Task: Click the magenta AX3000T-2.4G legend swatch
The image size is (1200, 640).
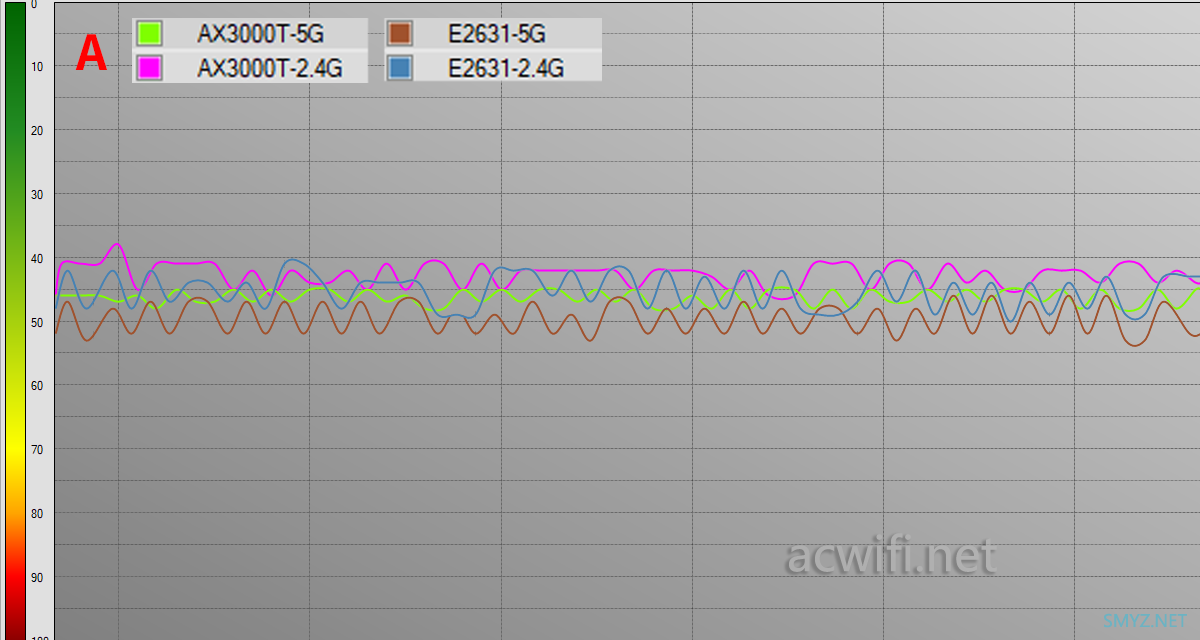Action: pos(148,68)
